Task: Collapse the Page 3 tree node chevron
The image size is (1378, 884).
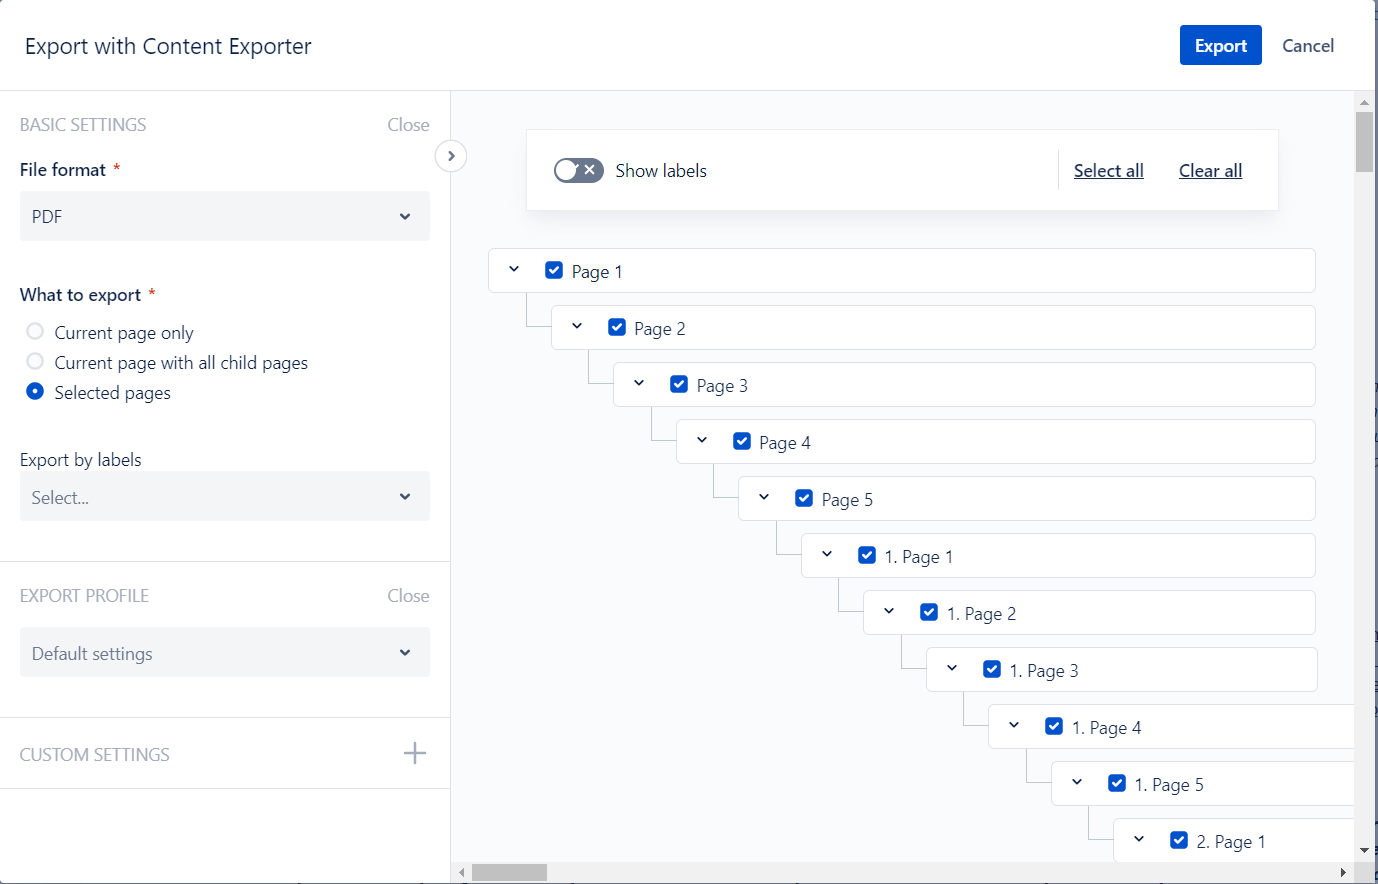Action: (x=639, y=384)
